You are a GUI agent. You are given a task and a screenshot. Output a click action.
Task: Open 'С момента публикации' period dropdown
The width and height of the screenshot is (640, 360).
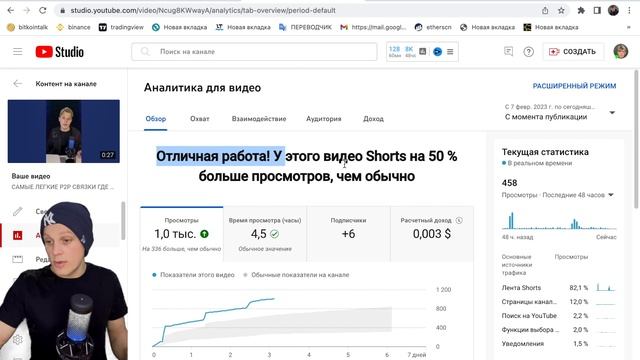pyautogui.click(x=560, y=112)
